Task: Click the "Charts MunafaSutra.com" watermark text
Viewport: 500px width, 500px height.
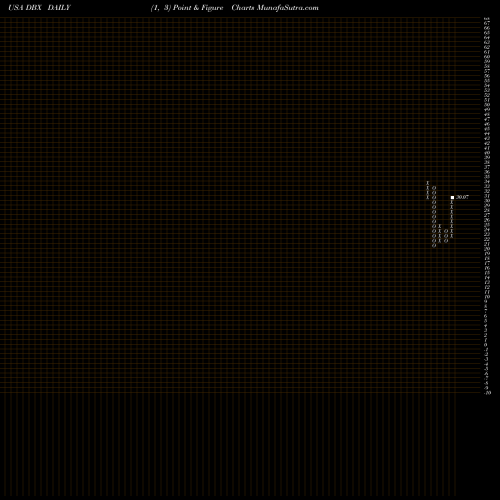Action: tap(275, 8)
